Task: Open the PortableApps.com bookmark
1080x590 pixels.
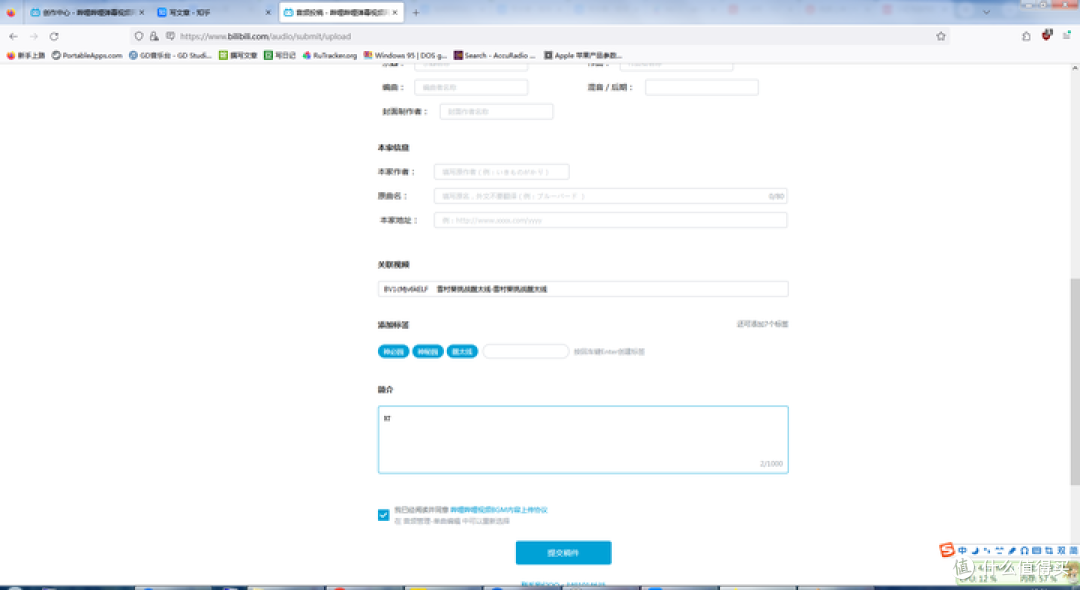Action: pos(87,55)
